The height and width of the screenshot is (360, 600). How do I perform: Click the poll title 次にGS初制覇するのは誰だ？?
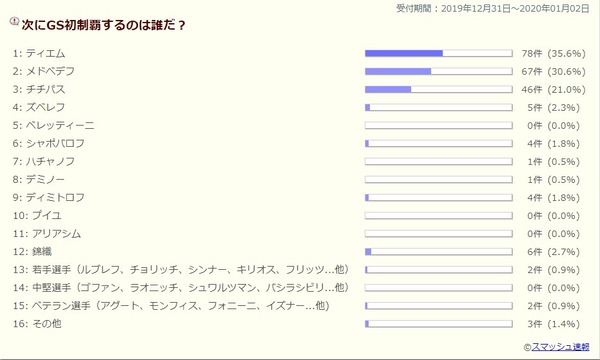(104, 25)
